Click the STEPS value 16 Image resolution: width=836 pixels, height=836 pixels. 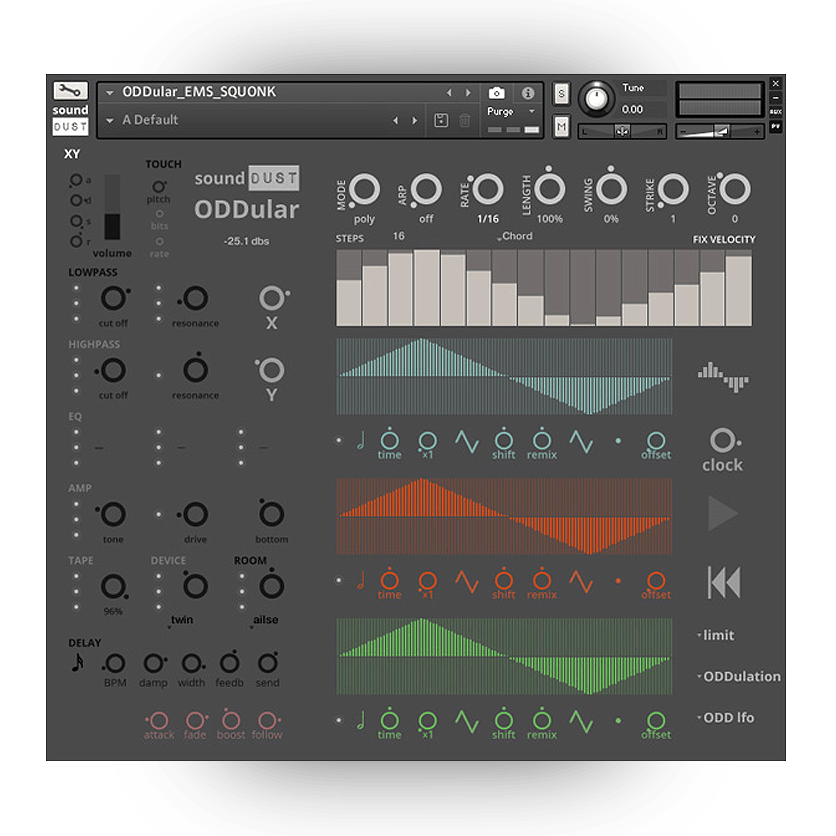[x=399, y=236]
